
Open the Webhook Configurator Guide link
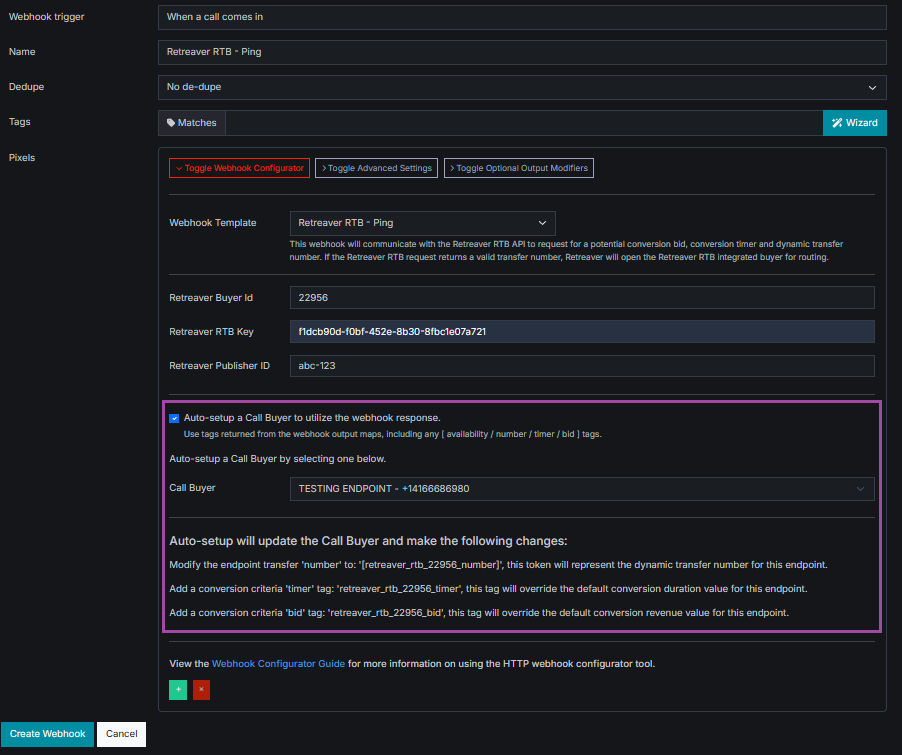pyautogui.click(x=278, y=664)
